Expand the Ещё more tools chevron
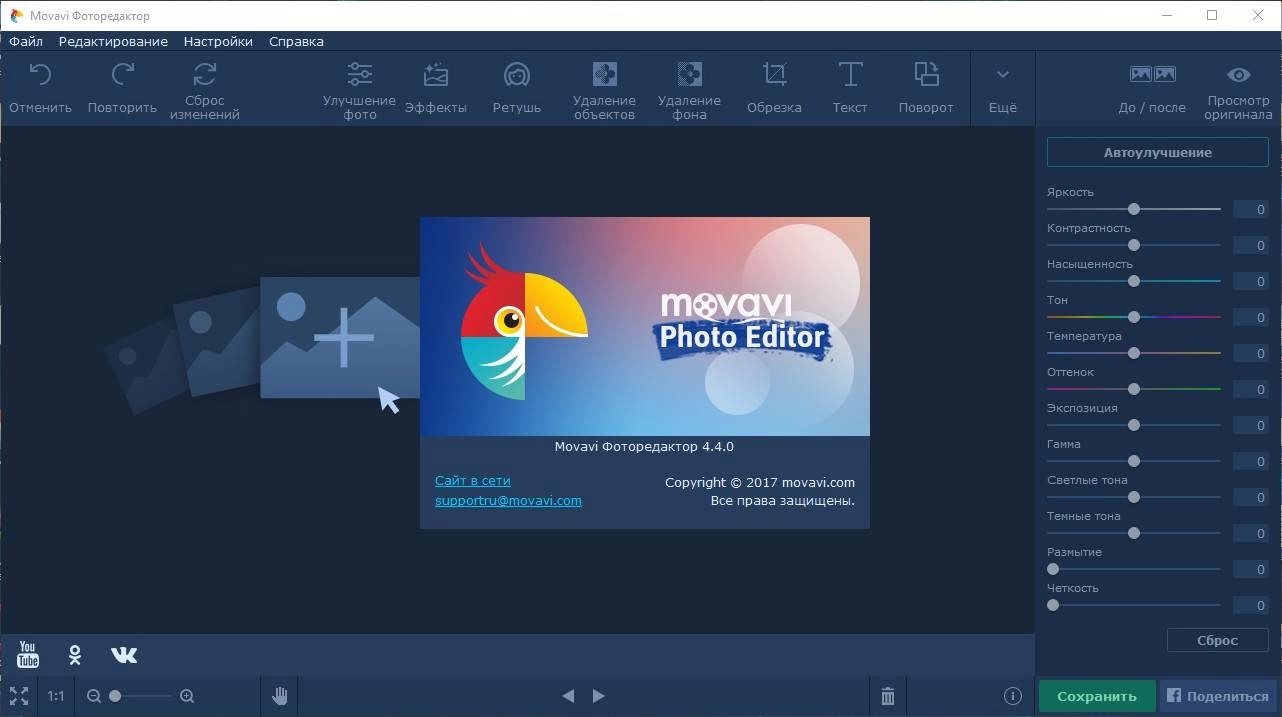 (x=1003, y=75)
